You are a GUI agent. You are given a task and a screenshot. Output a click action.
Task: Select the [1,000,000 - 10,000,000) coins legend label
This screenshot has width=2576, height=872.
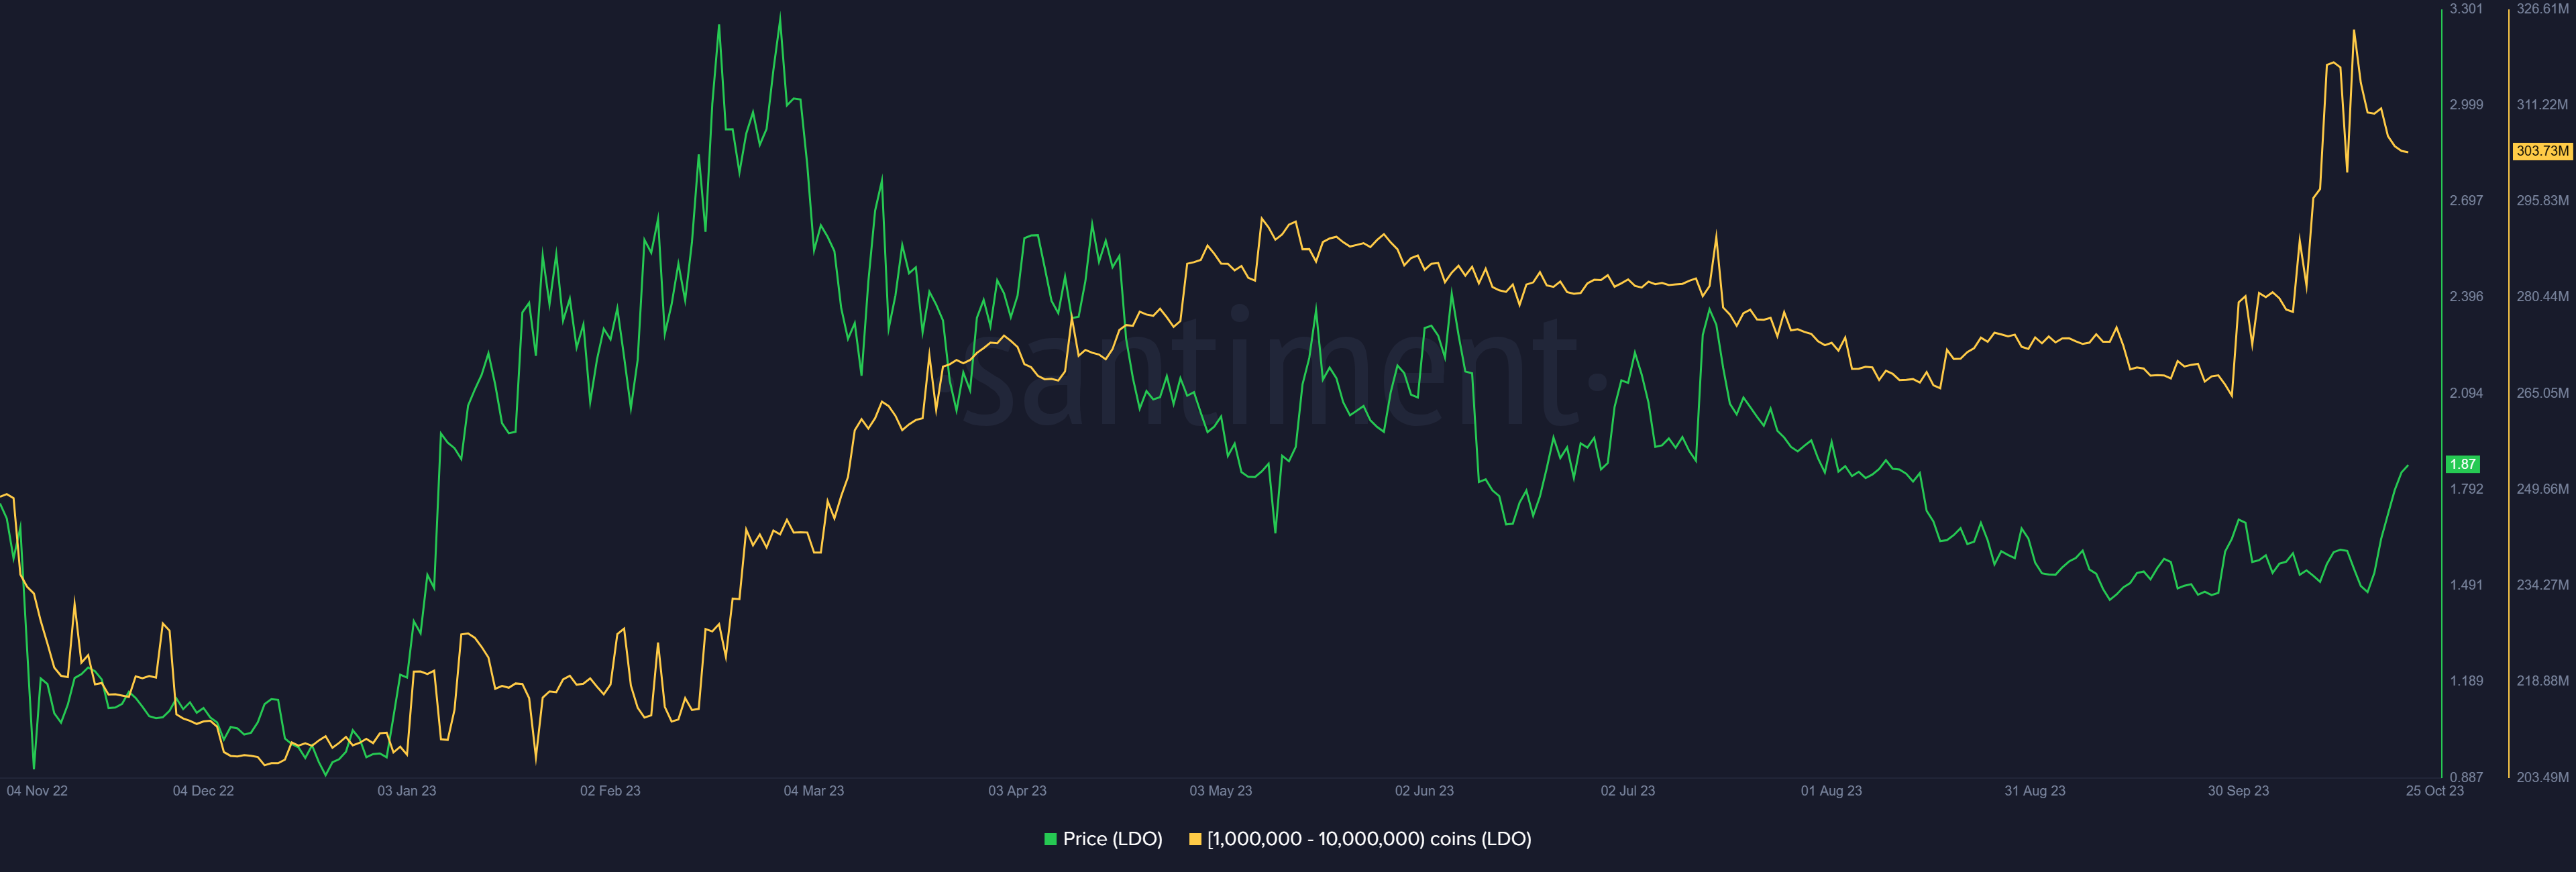click(1369, 839)
